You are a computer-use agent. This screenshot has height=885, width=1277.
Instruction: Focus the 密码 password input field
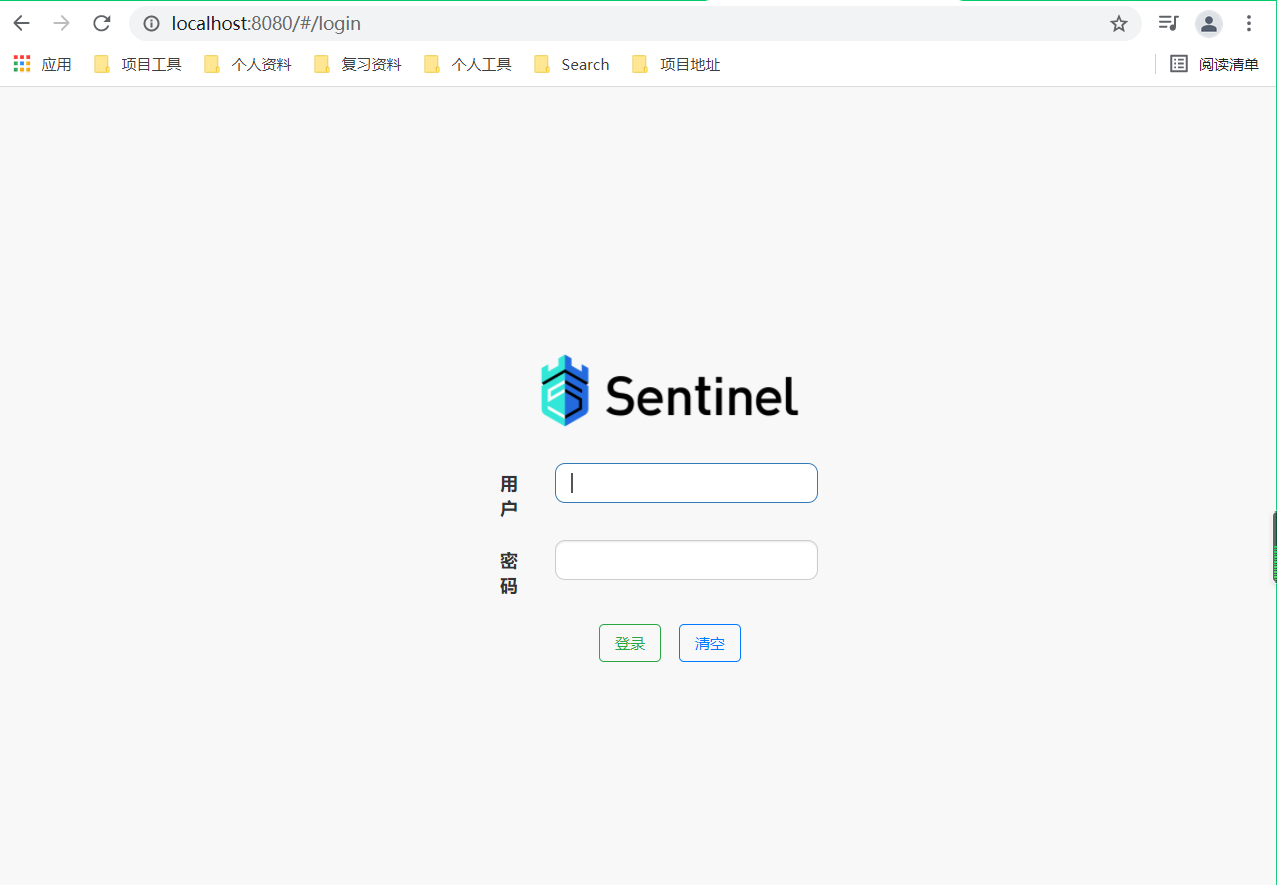(x=686, y=560)
